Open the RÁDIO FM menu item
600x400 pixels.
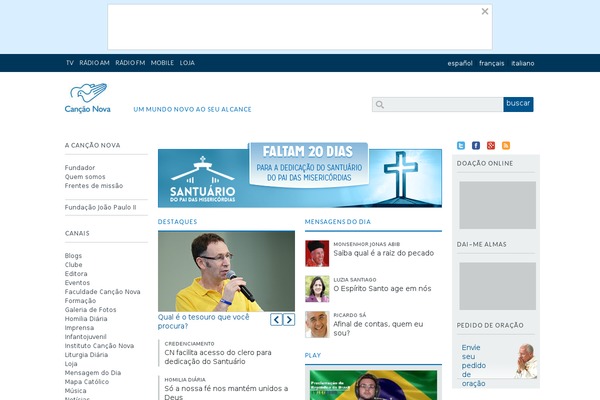click(x=130, y=63)
